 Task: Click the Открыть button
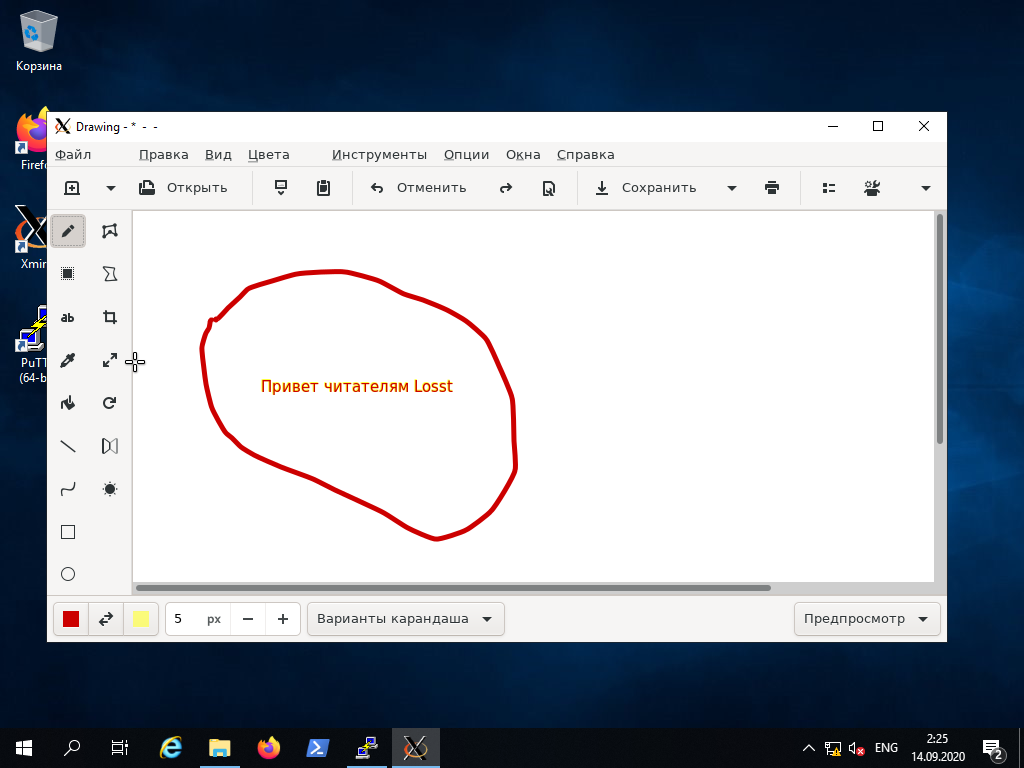tap(184, 188)
